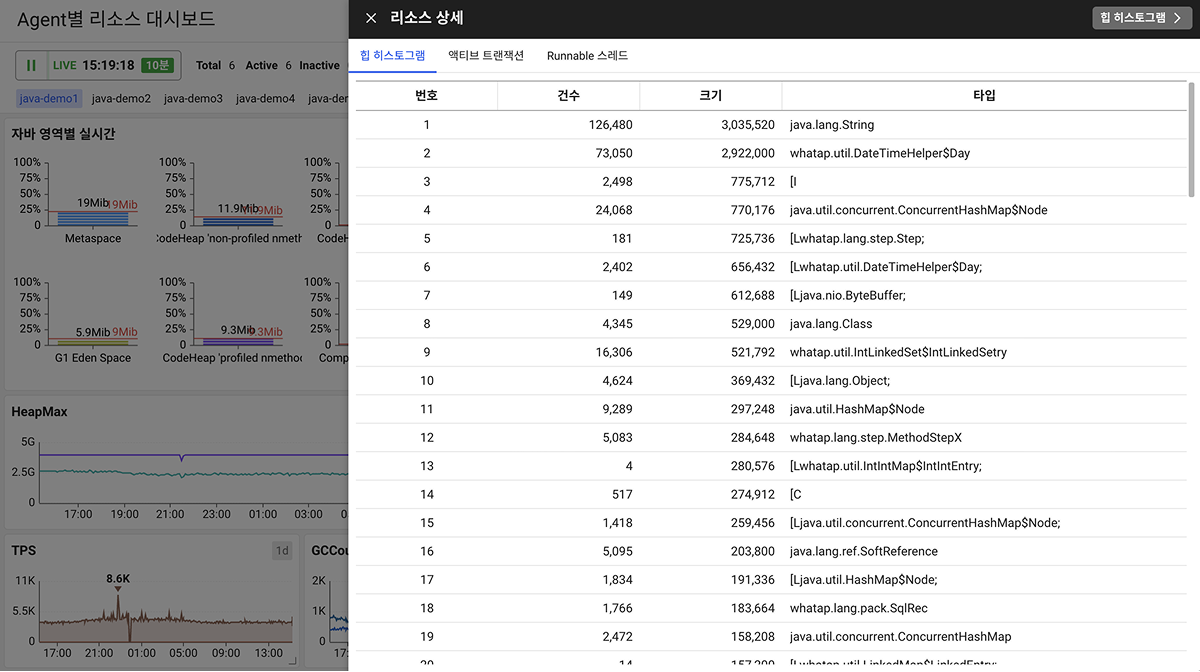Screen dimensions: 1200x672
Task: Click the size value 284,648
Action: (x=753, y=437)
